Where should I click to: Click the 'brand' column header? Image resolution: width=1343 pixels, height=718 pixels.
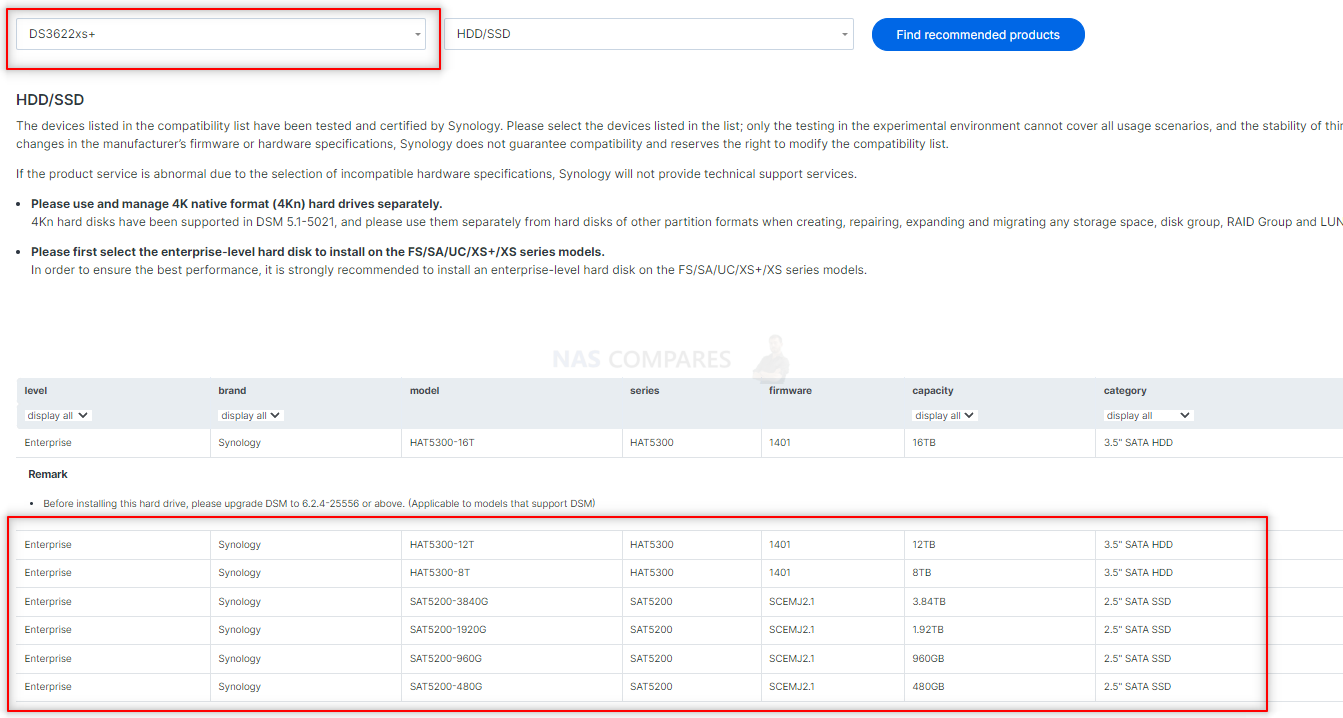coord(232,391)
